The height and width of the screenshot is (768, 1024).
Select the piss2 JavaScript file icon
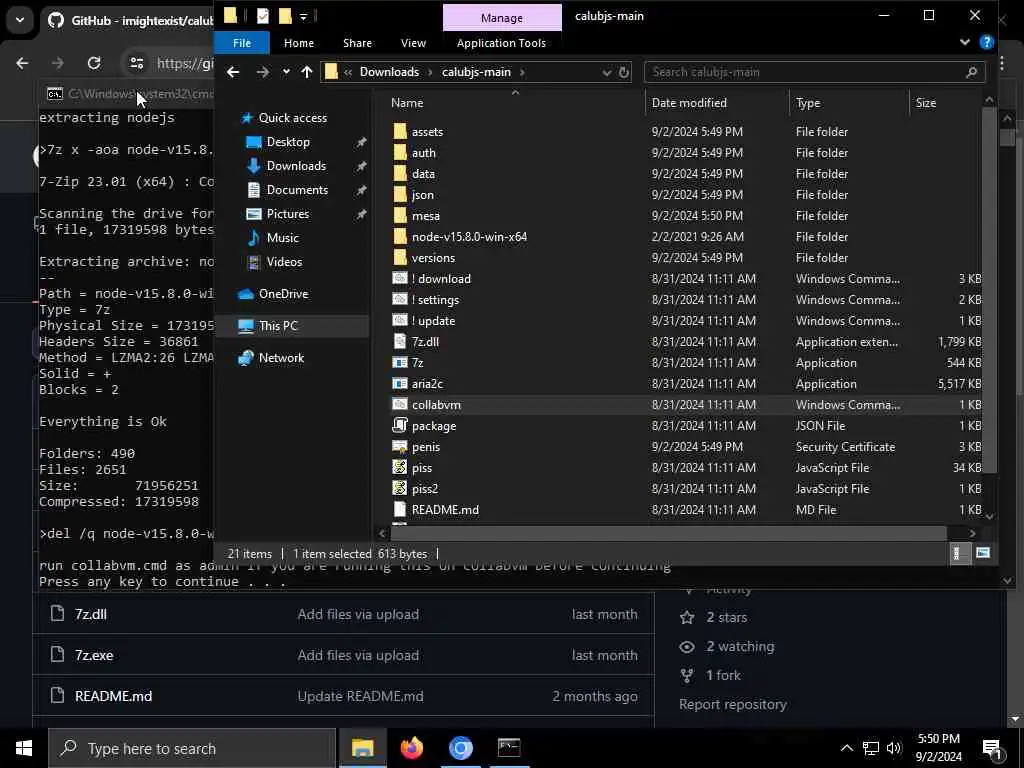pos(400,488)
